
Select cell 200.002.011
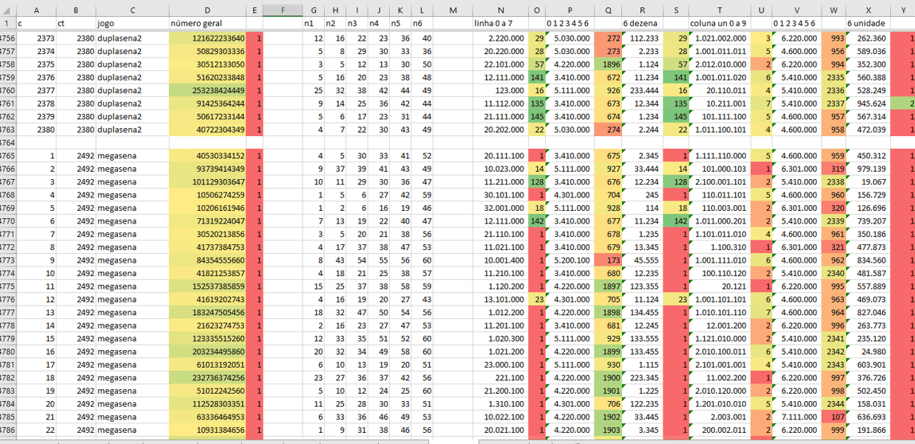(720, 430)
